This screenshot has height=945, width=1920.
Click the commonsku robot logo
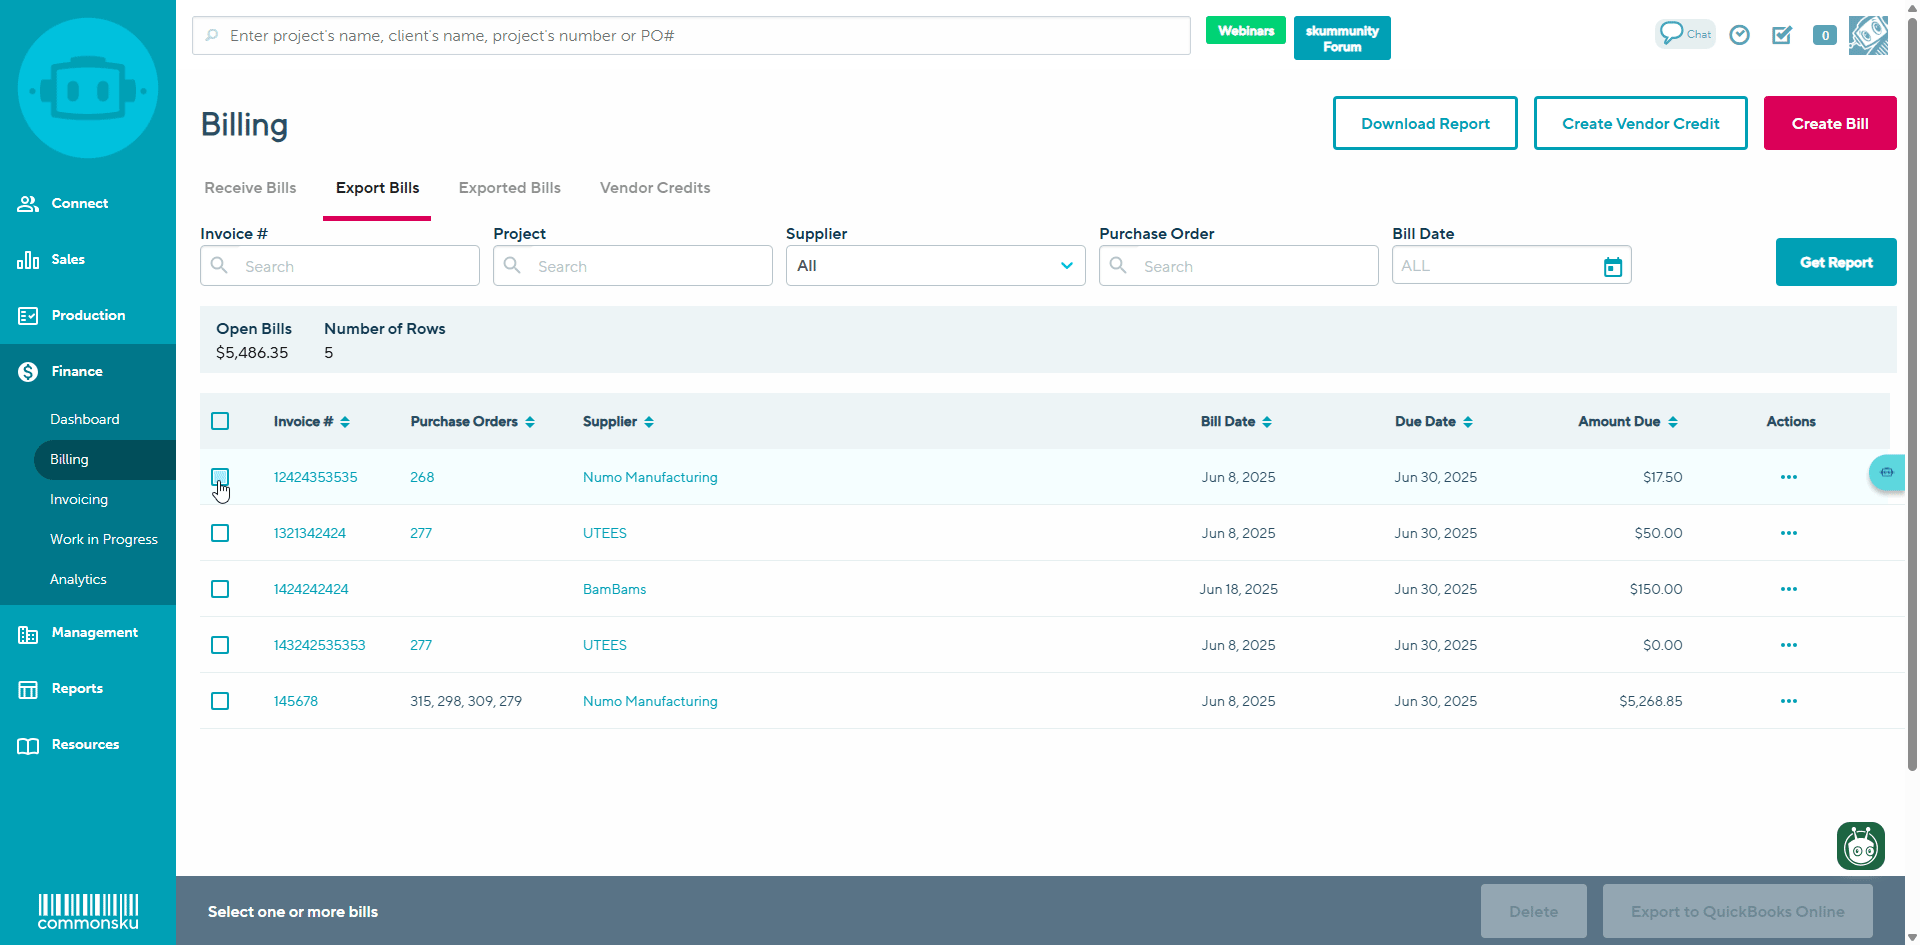(x=88, y=89)
